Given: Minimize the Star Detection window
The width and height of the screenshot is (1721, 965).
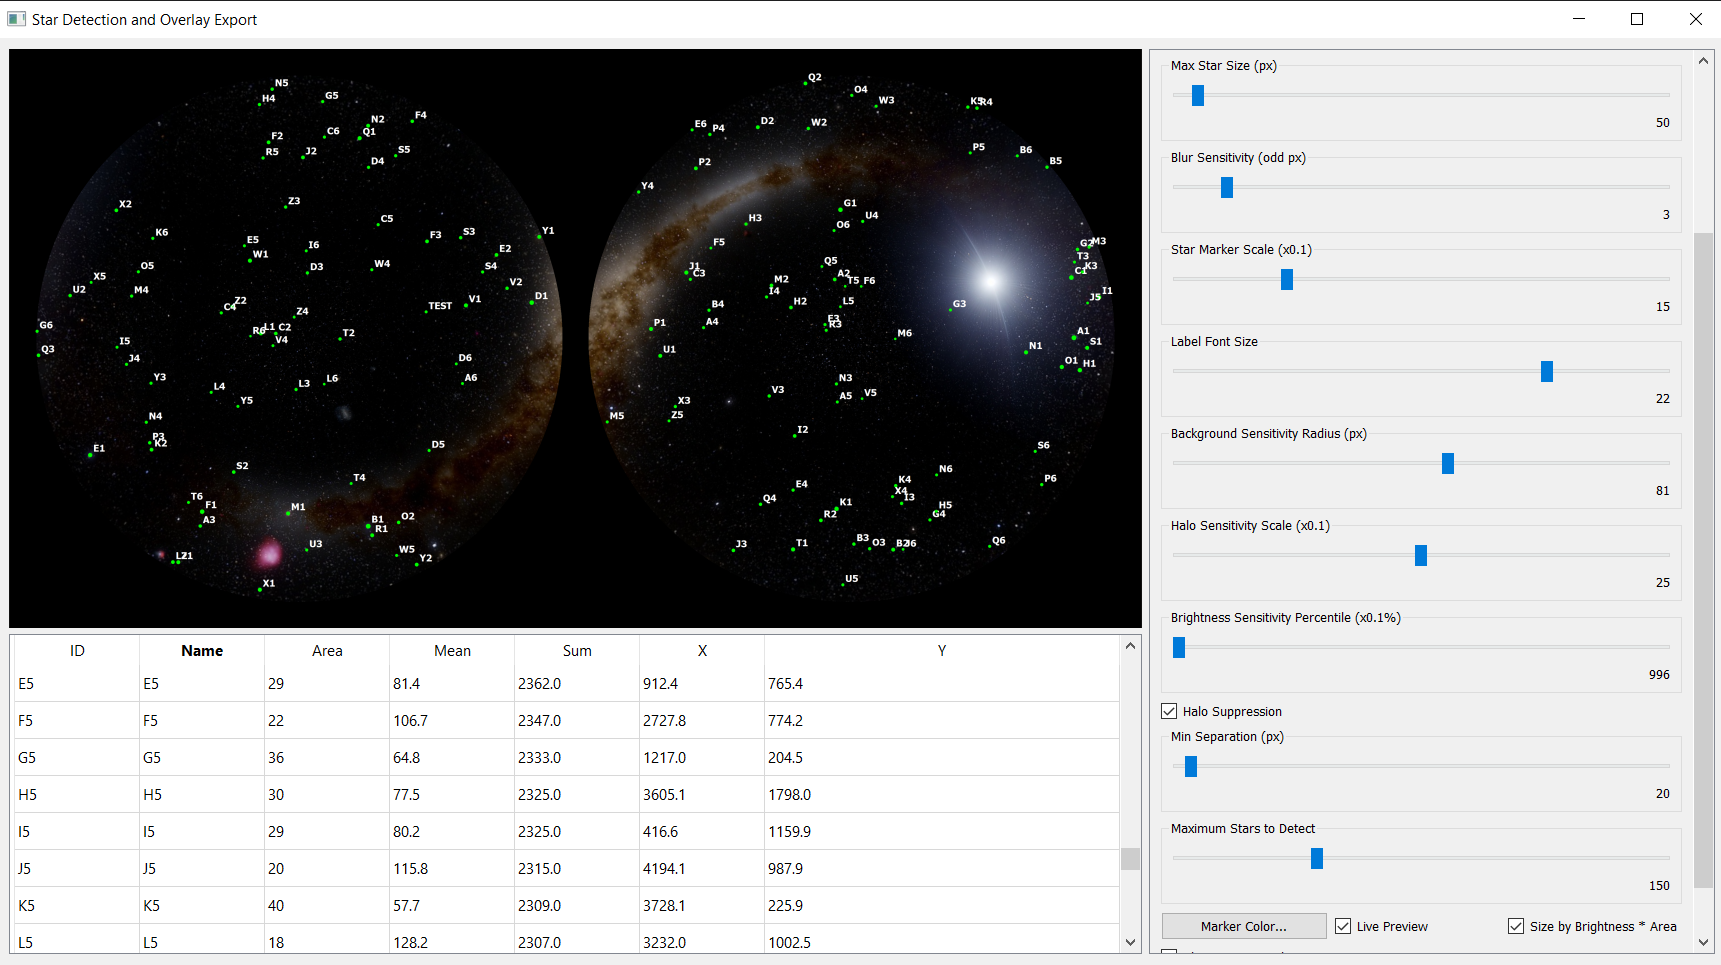Looking at the screenshot, I should click(x=1579, y=19).
